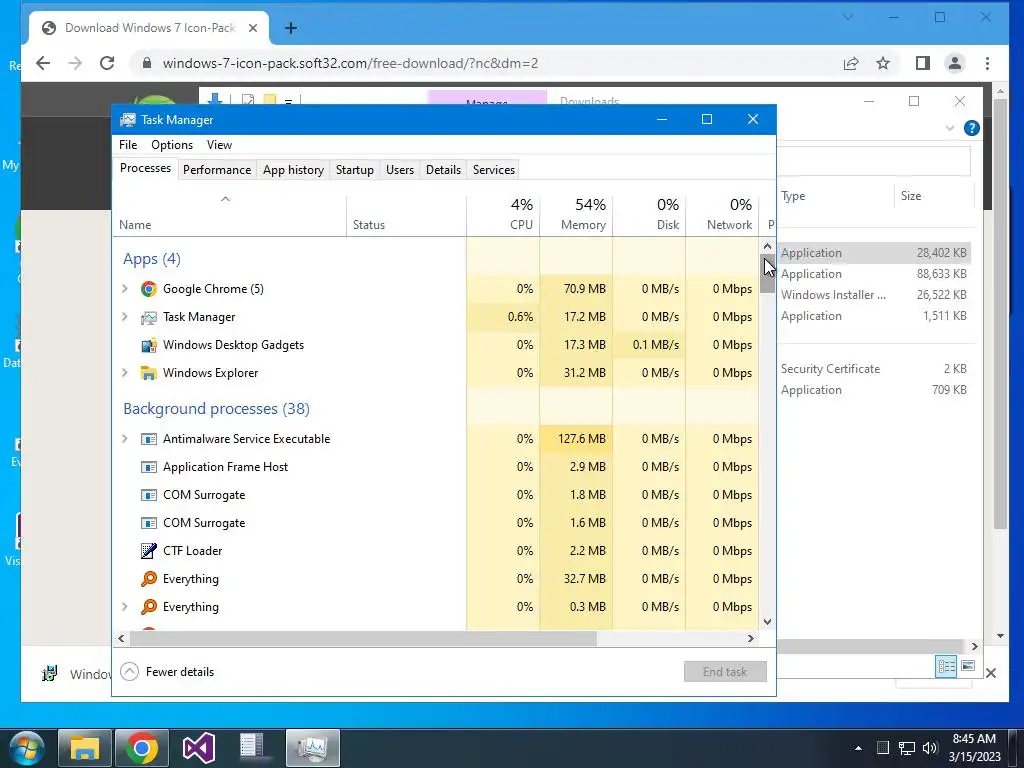The image size is (1024, 768).
Task: Select the Windows Installer file row
Action: point(874,295)
